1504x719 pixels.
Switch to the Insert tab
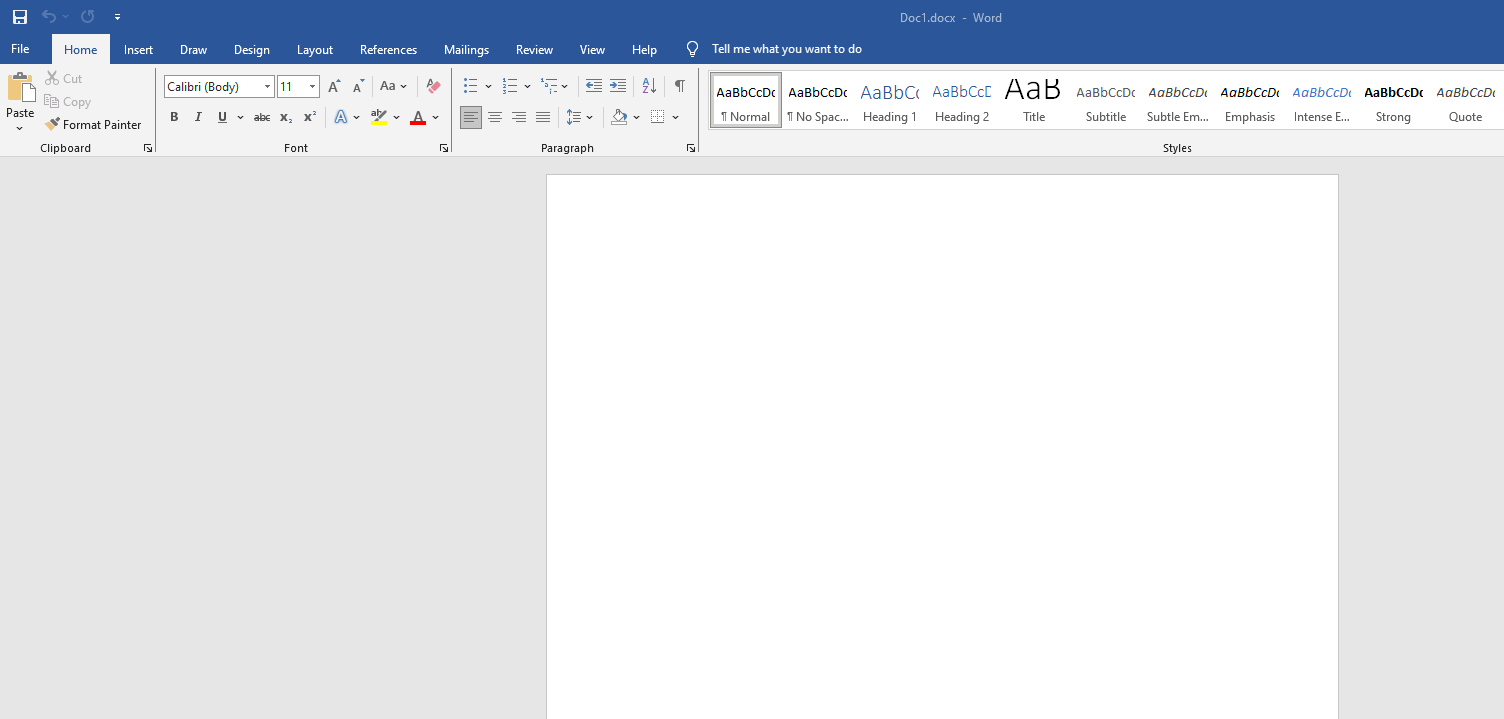[x=139, y=49]
